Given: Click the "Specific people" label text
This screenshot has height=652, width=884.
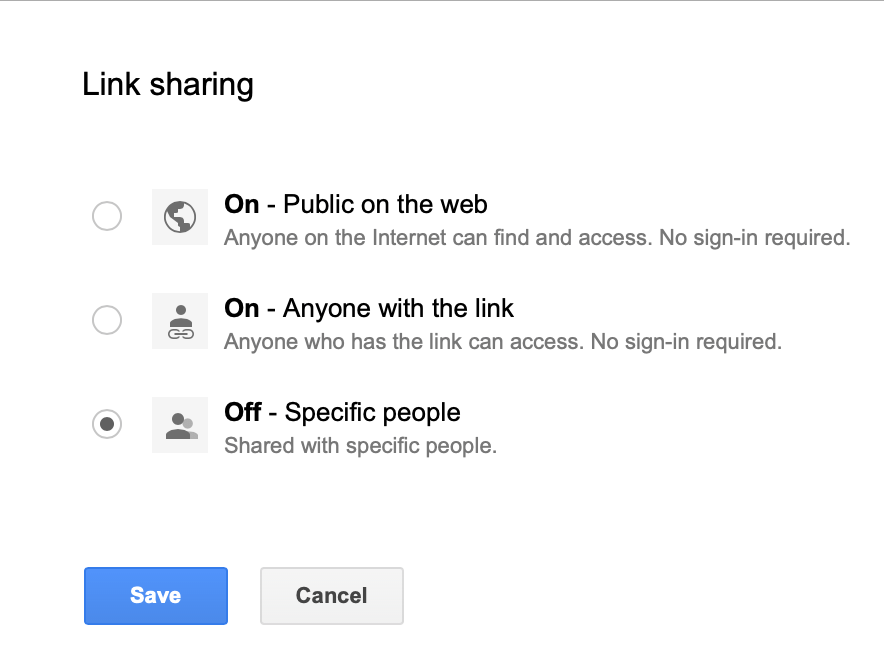Looking at the screenshot, I should tap(372, 412).
